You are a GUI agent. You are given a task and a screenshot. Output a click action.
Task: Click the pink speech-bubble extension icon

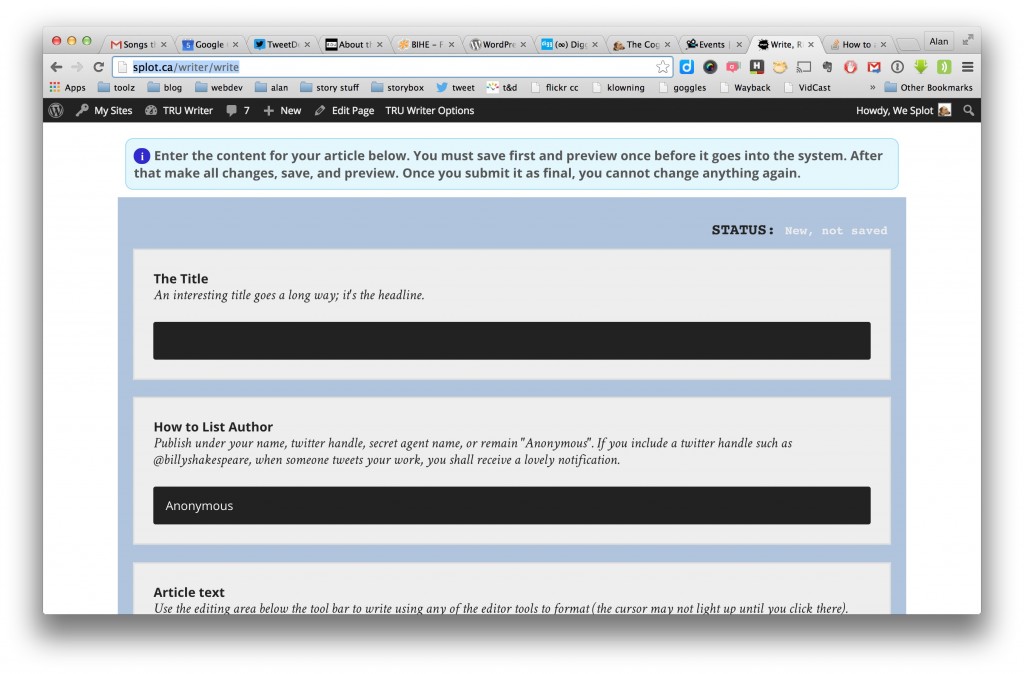click(x=733, y=67)
